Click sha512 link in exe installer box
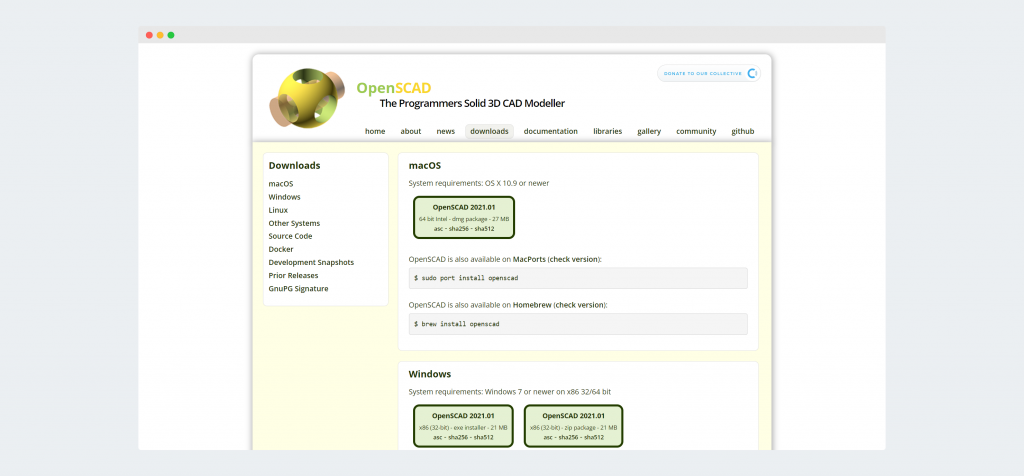This screenshot has height=476, width=1024. 484,437
